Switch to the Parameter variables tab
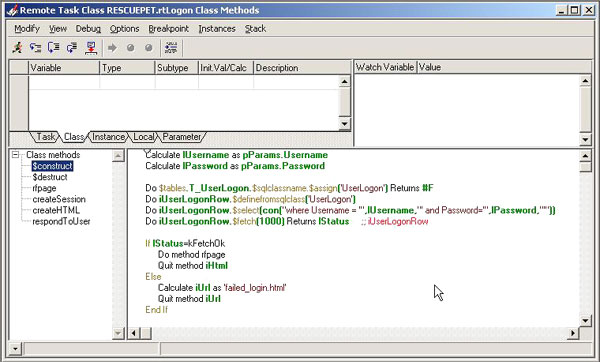This screenshot has height=362, width=600. (182, 137)
